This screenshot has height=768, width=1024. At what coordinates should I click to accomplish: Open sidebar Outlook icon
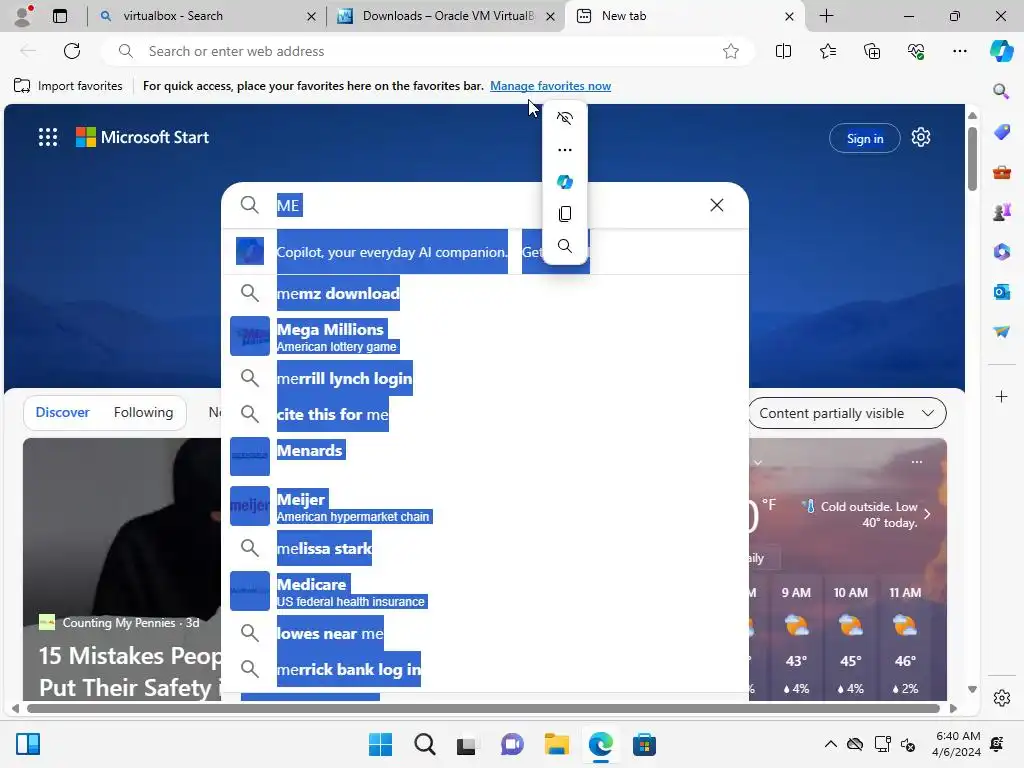point(1001,291)
